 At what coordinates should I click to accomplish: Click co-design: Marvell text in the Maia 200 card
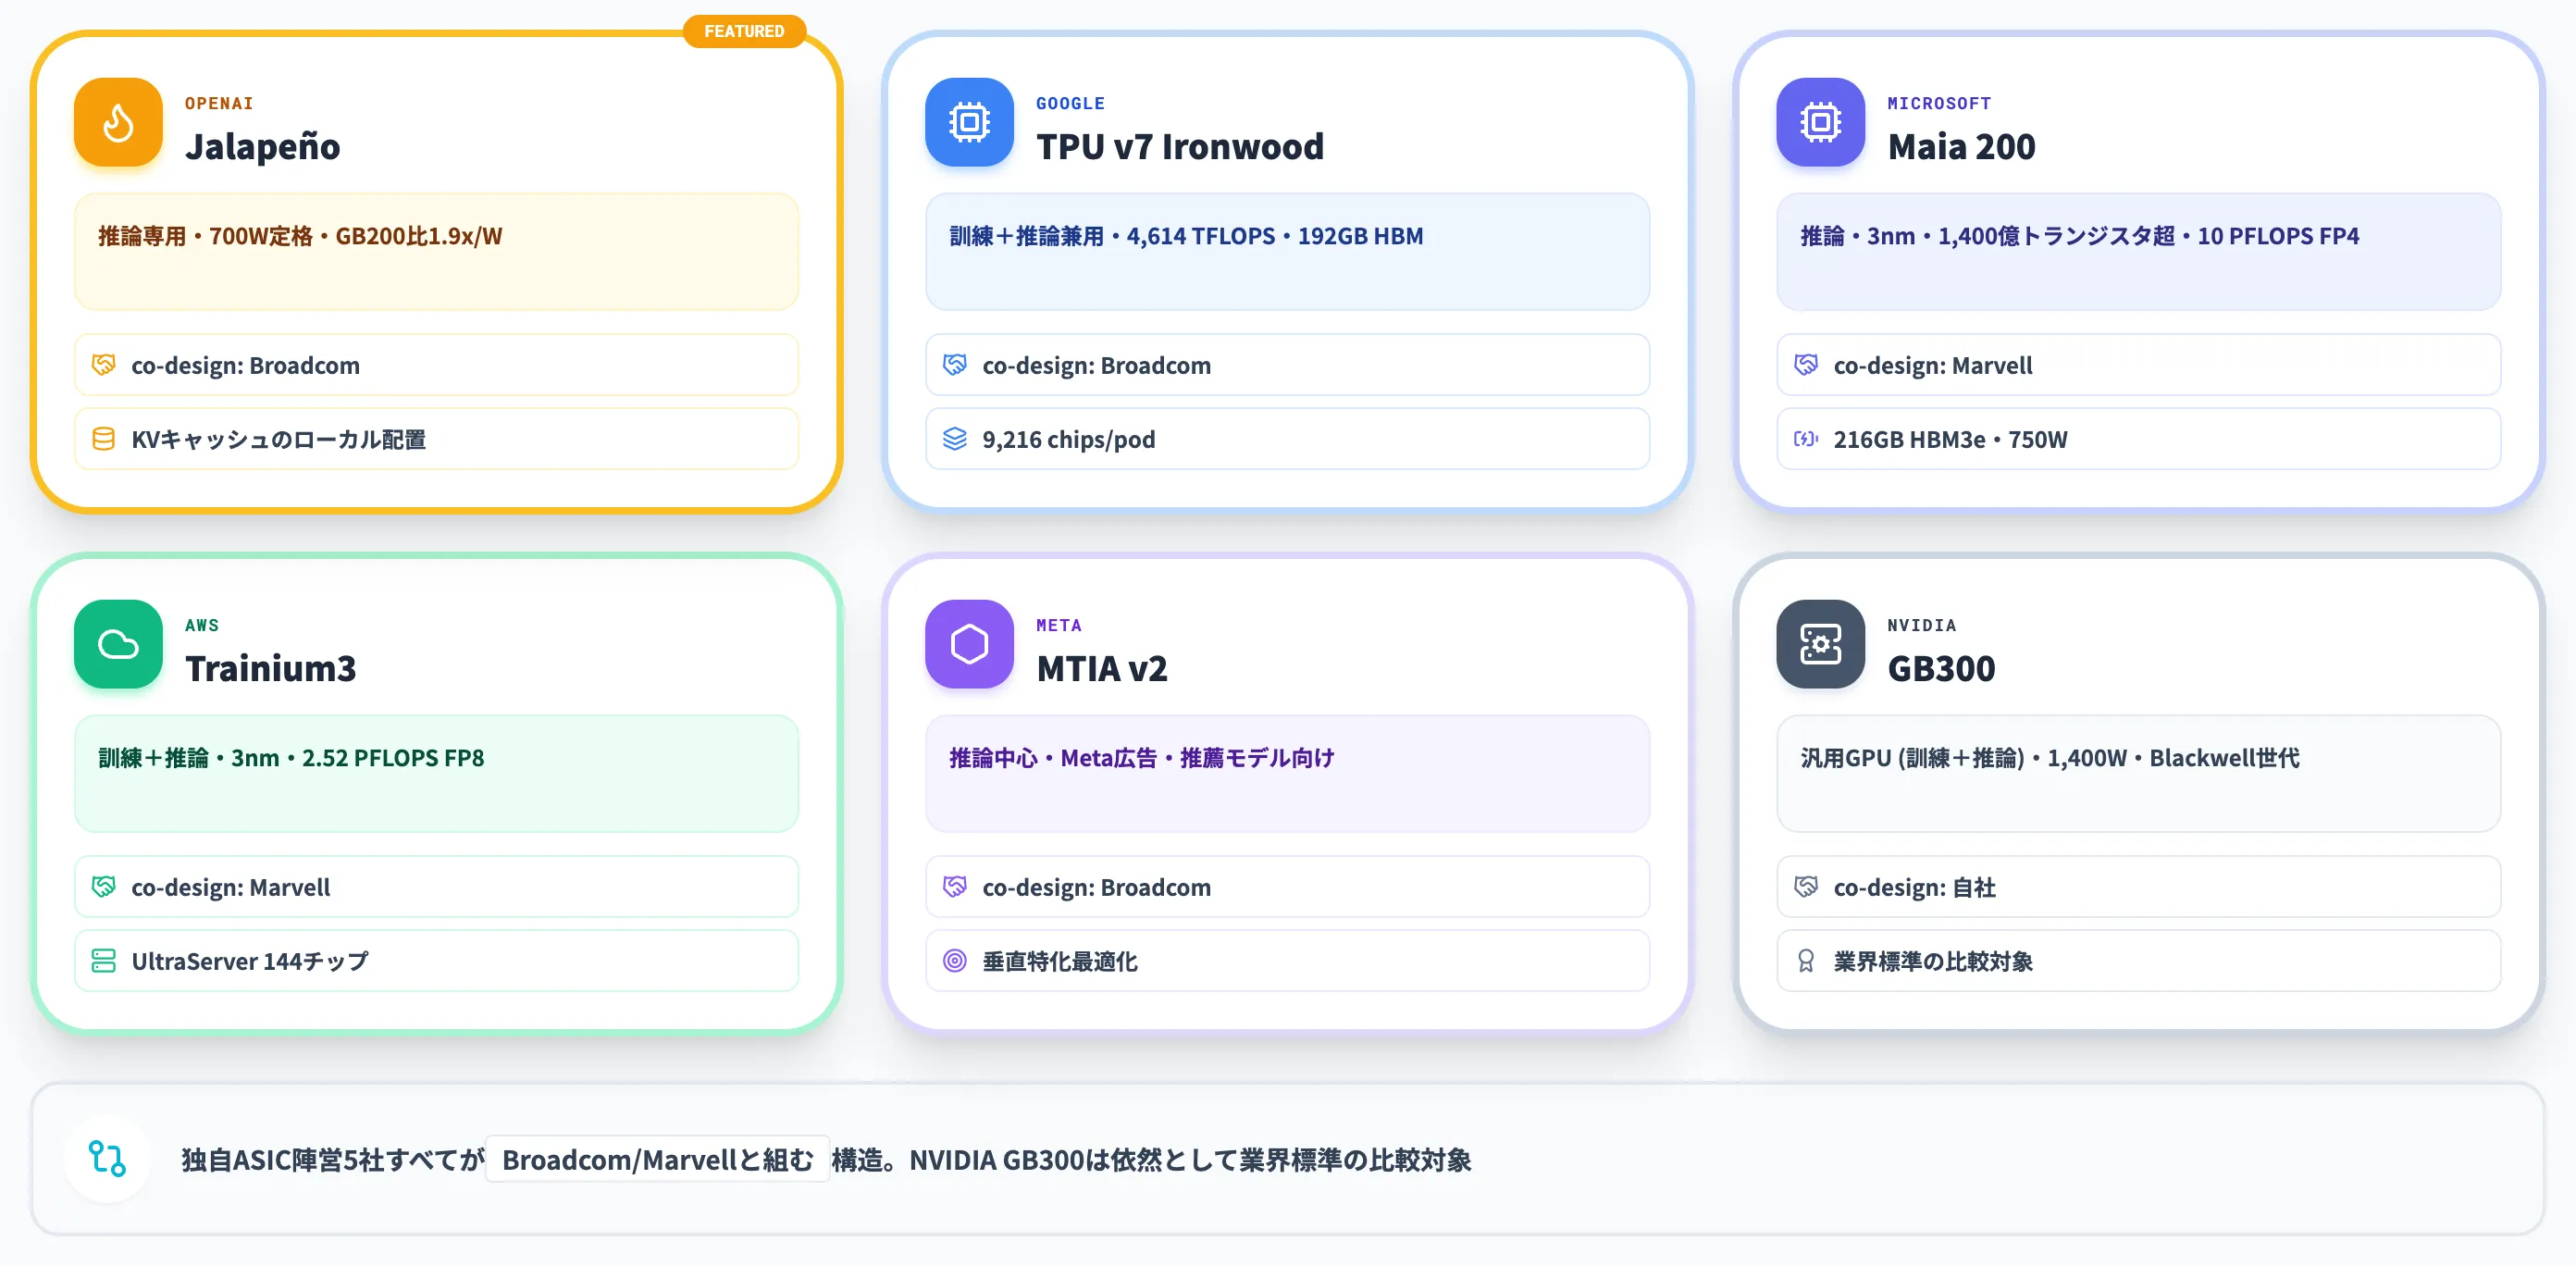click(x=1933, y=365)
